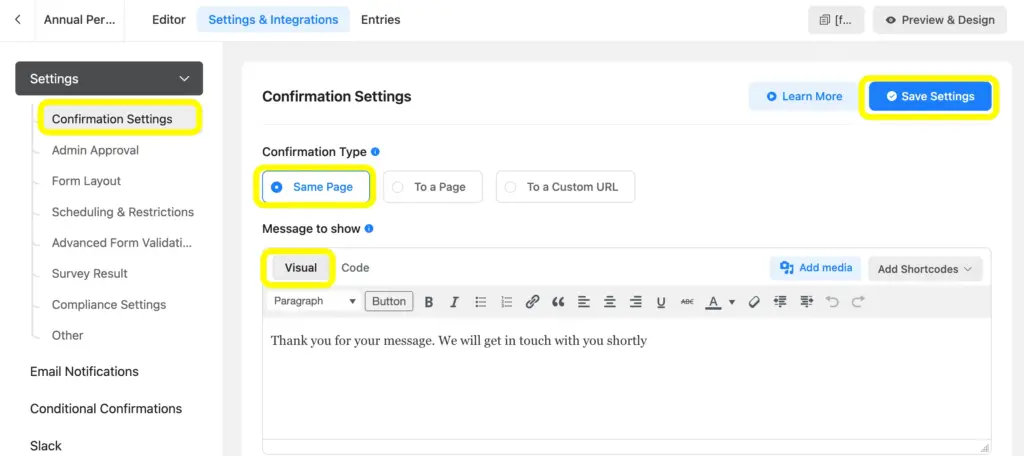Go back using the left chevron
Screen dimensions: 1024x456
click(x=18, y=20)
